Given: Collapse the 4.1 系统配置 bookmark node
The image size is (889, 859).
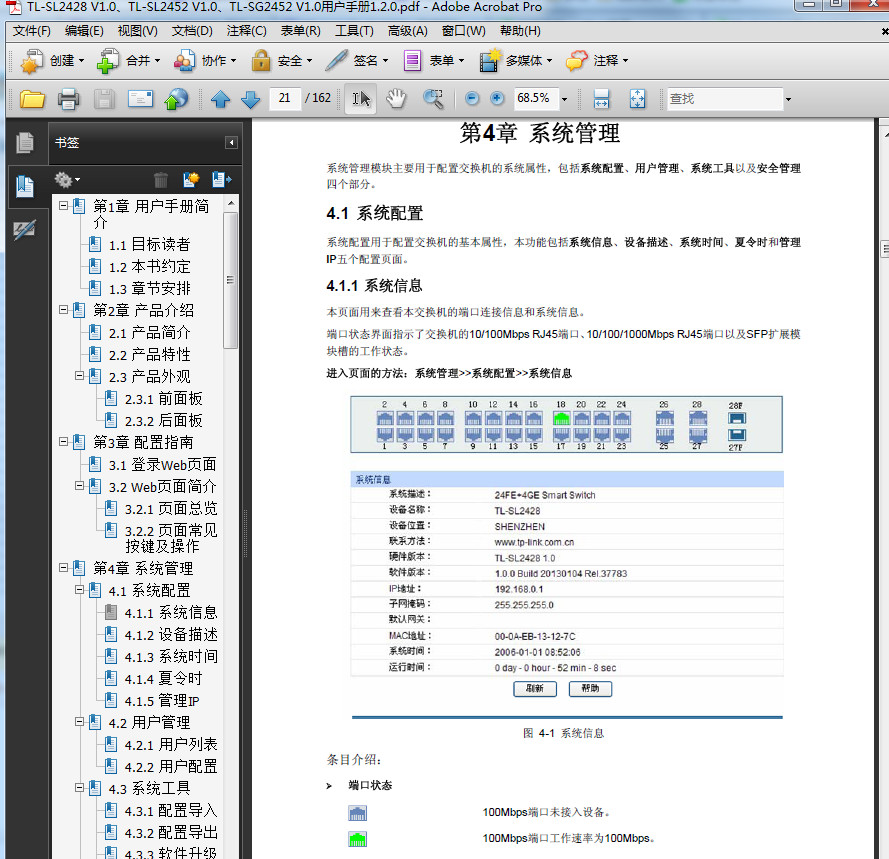Looking at the screenshot, I should 79,590.
